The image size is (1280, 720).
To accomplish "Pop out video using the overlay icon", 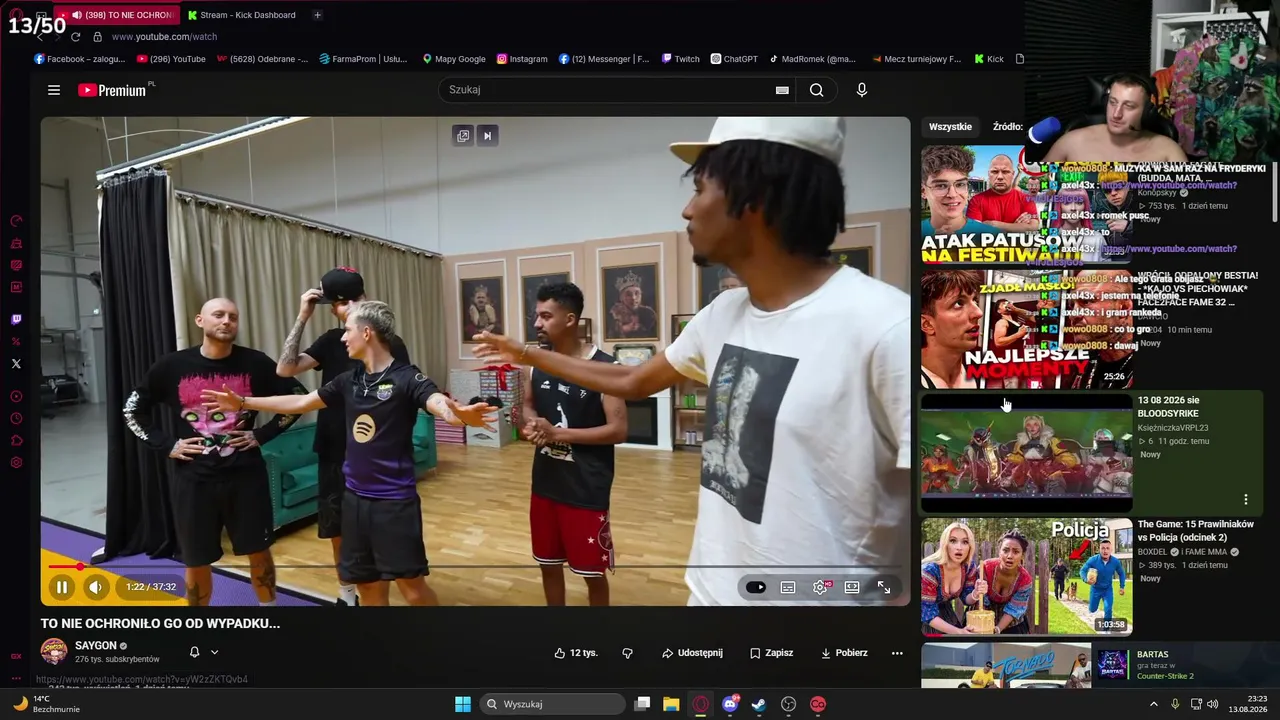I will [x=463, y=136].
